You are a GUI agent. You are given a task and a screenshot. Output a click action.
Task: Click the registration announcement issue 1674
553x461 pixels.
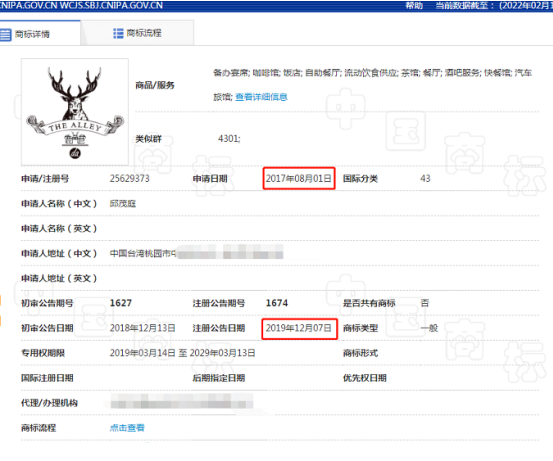(x=277, y=303)
